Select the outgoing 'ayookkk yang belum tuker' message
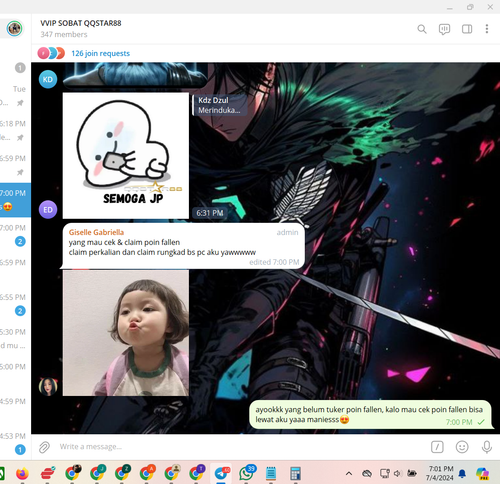The height and width of the screenshot is (484, 500). pyautogui.click(x=372, y=415)
